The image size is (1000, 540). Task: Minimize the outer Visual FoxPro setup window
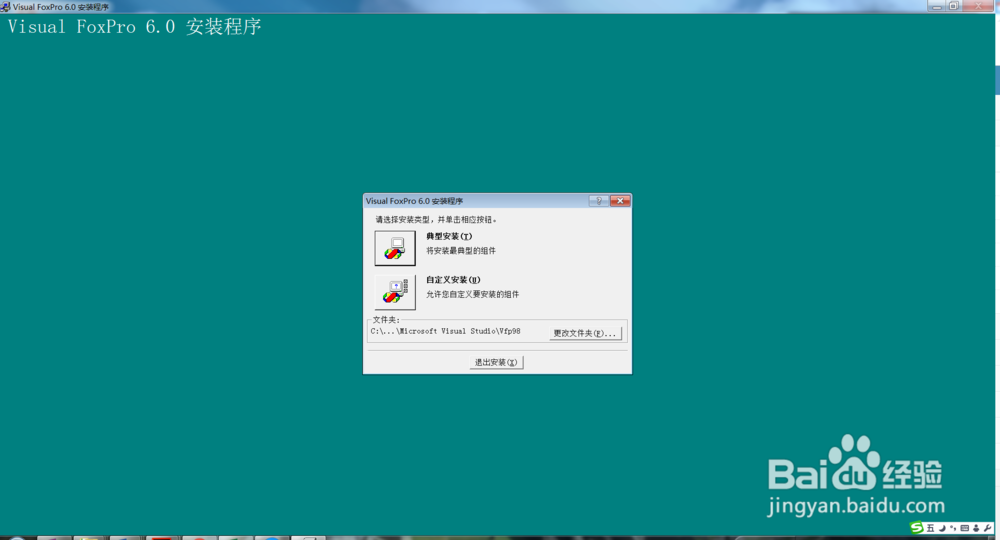[x=936, y=6]
